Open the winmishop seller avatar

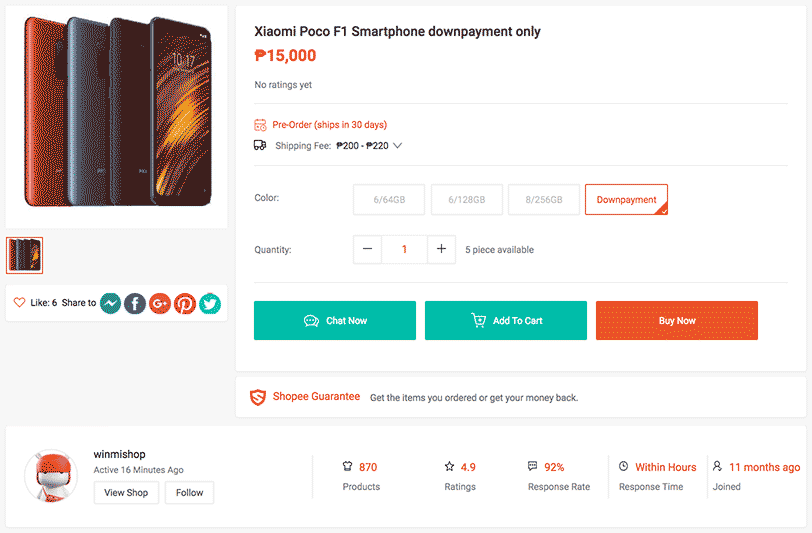[51, 476]
